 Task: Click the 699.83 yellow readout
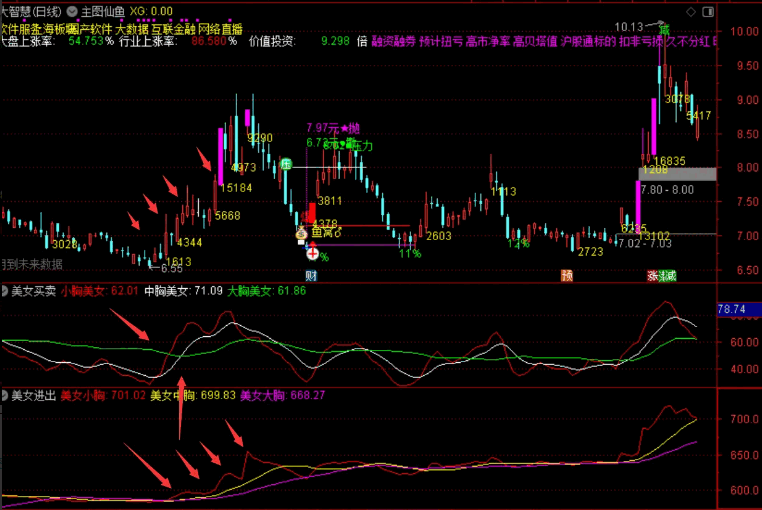click(218, 395)
